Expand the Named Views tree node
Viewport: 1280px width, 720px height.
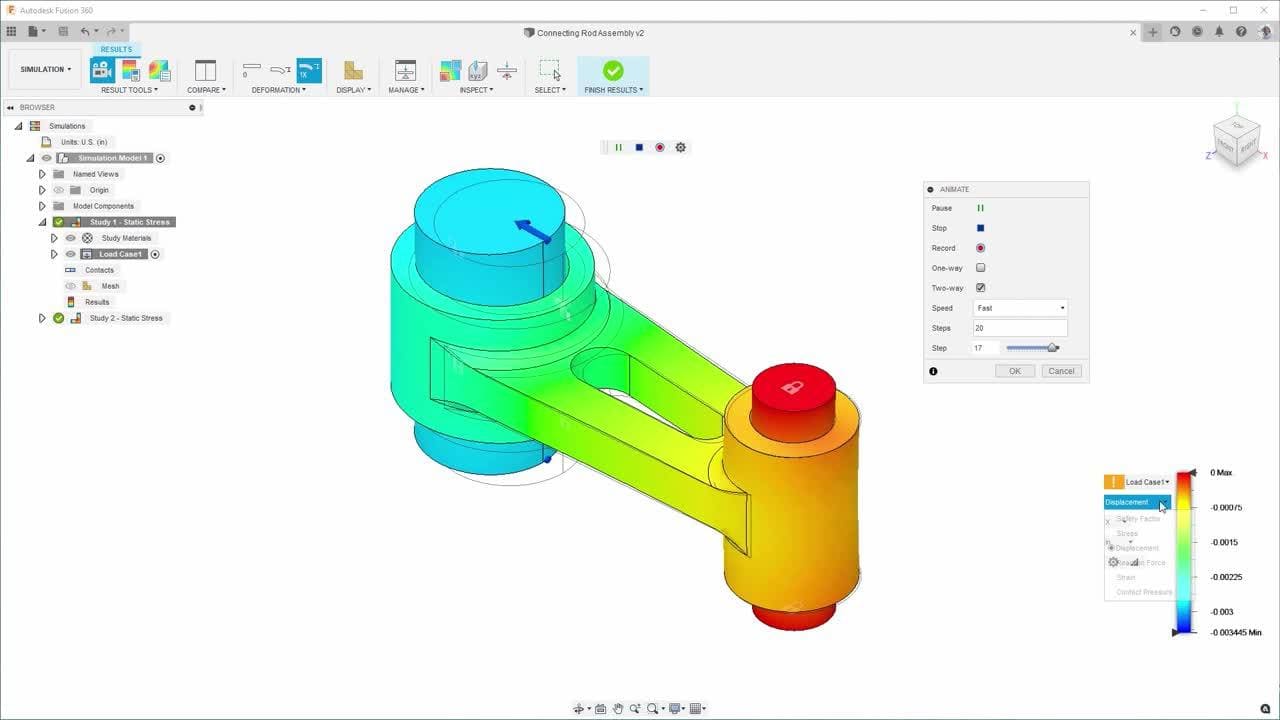point(42,174)
